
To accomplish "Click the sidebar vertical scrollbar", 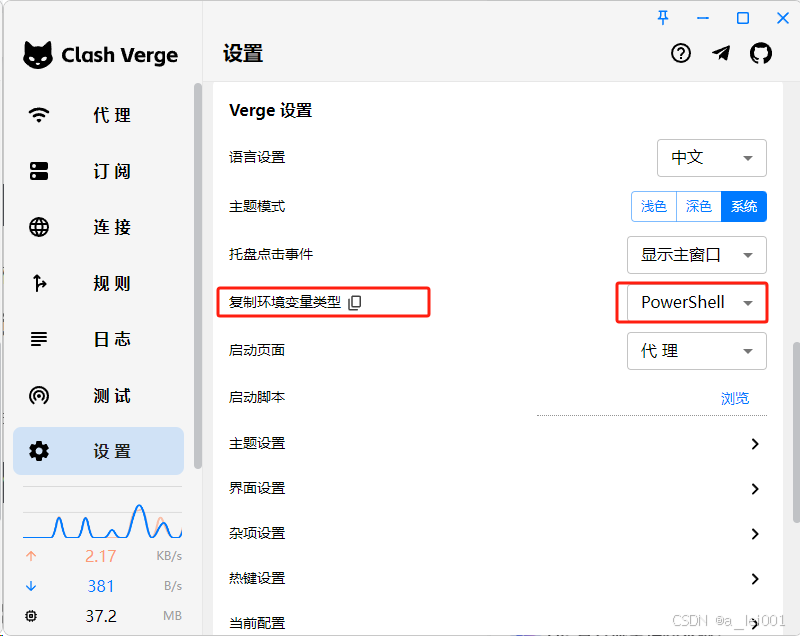I will click(198, 276).
